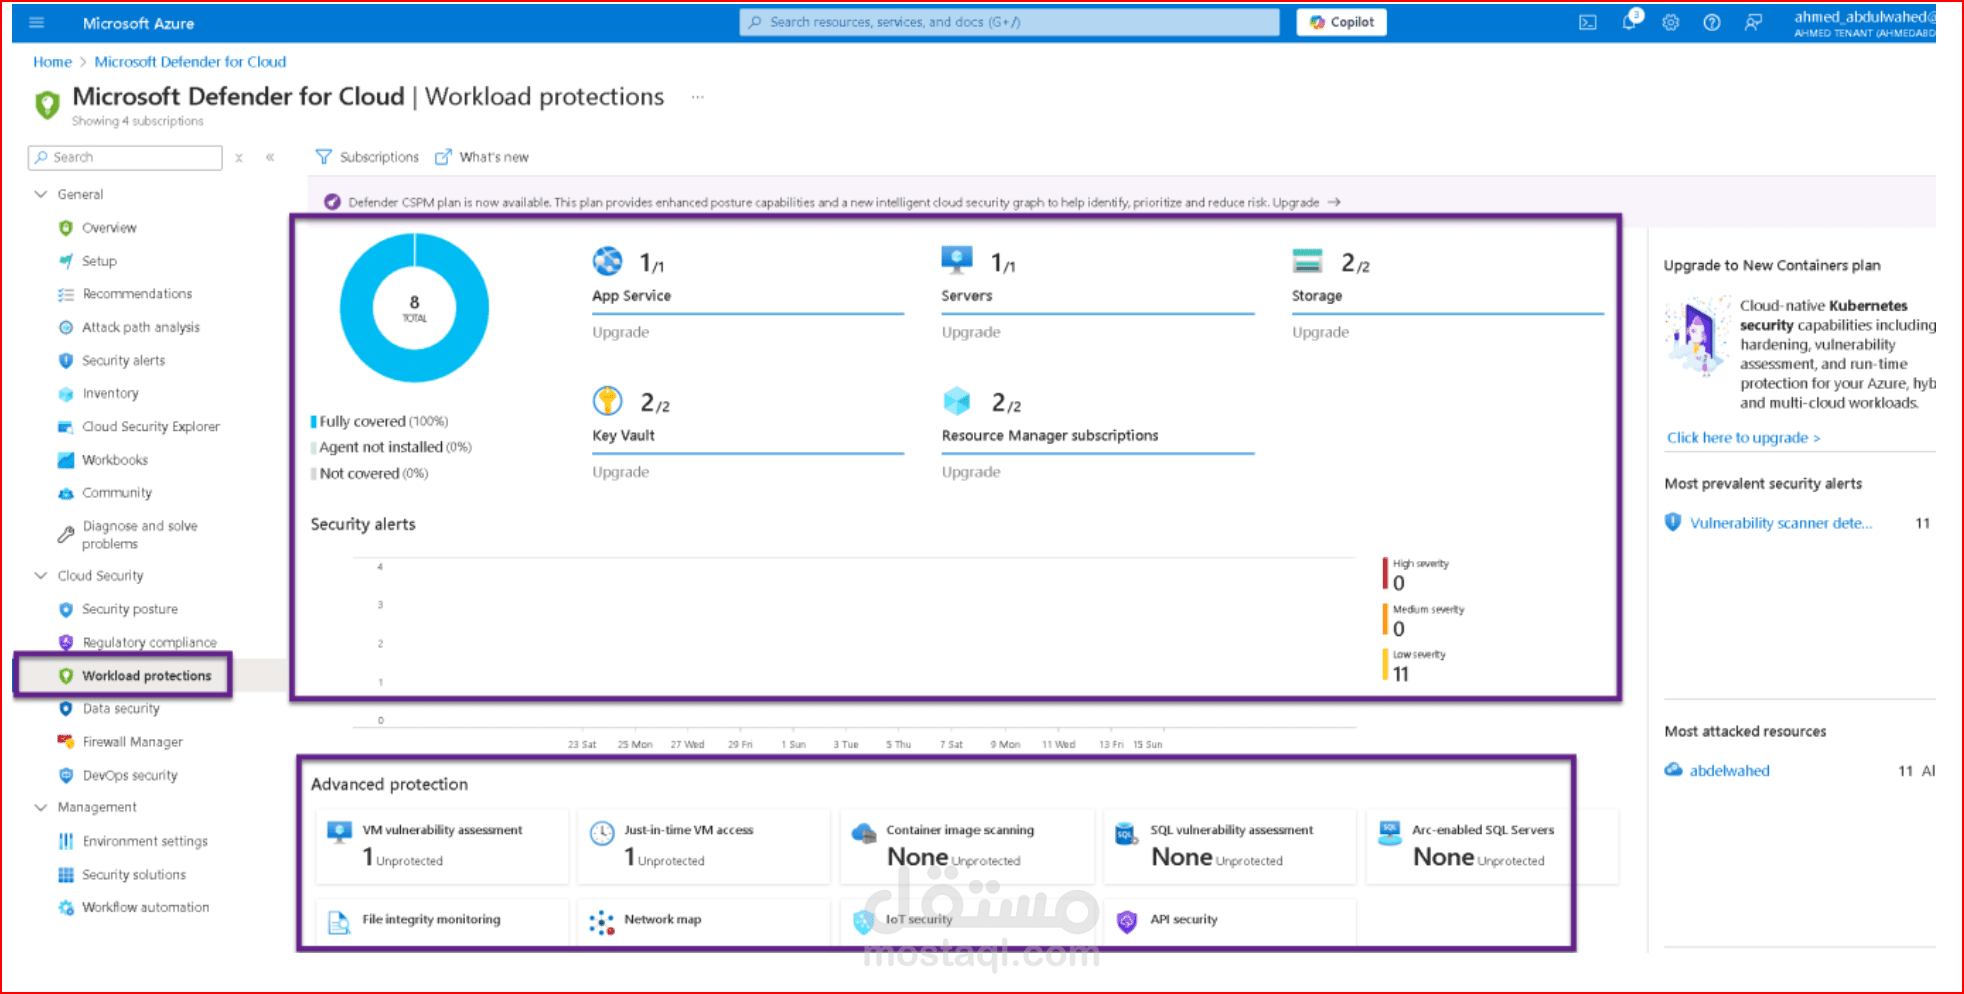1964x994 pixels.
Task: Select Workload protections in sidebar
Action: [x=147, y=675]
